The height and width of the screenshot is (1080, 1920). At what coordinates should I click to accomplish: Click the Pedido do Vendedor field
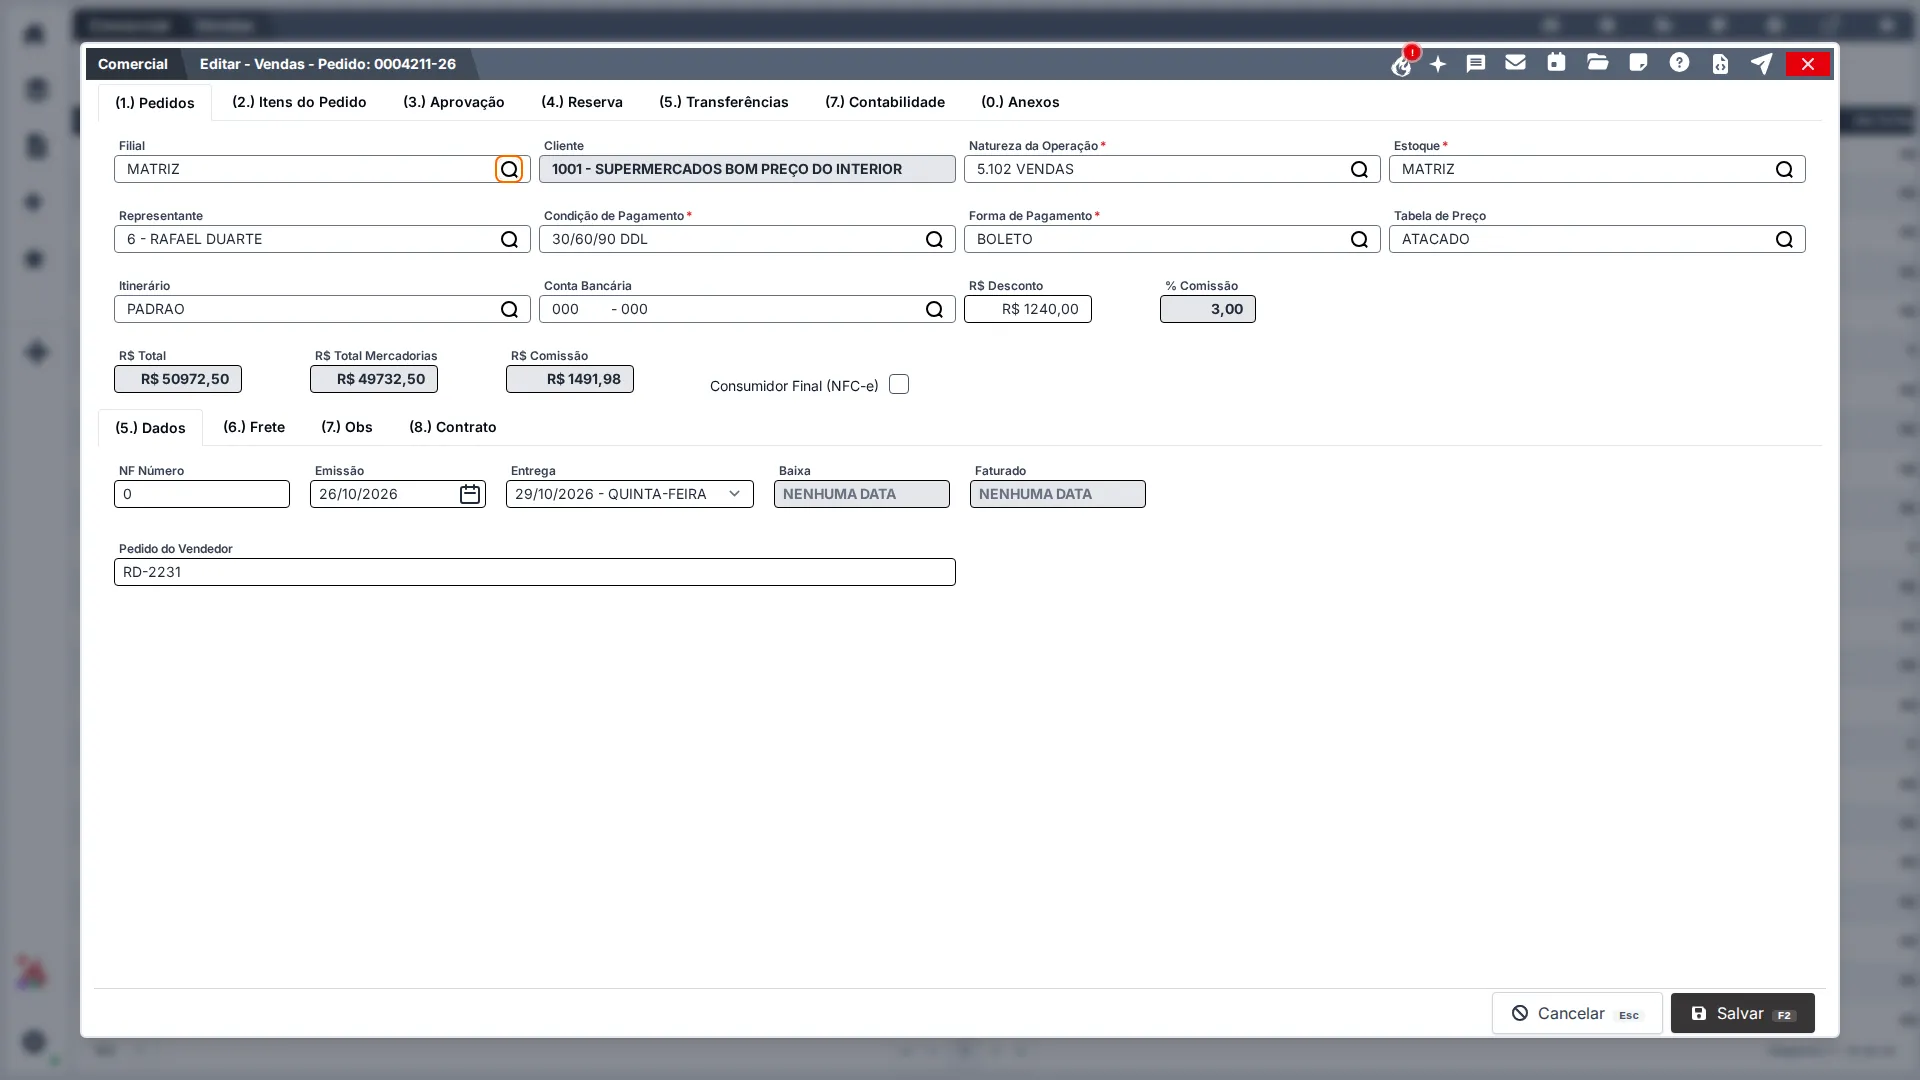tap(535, 572)
